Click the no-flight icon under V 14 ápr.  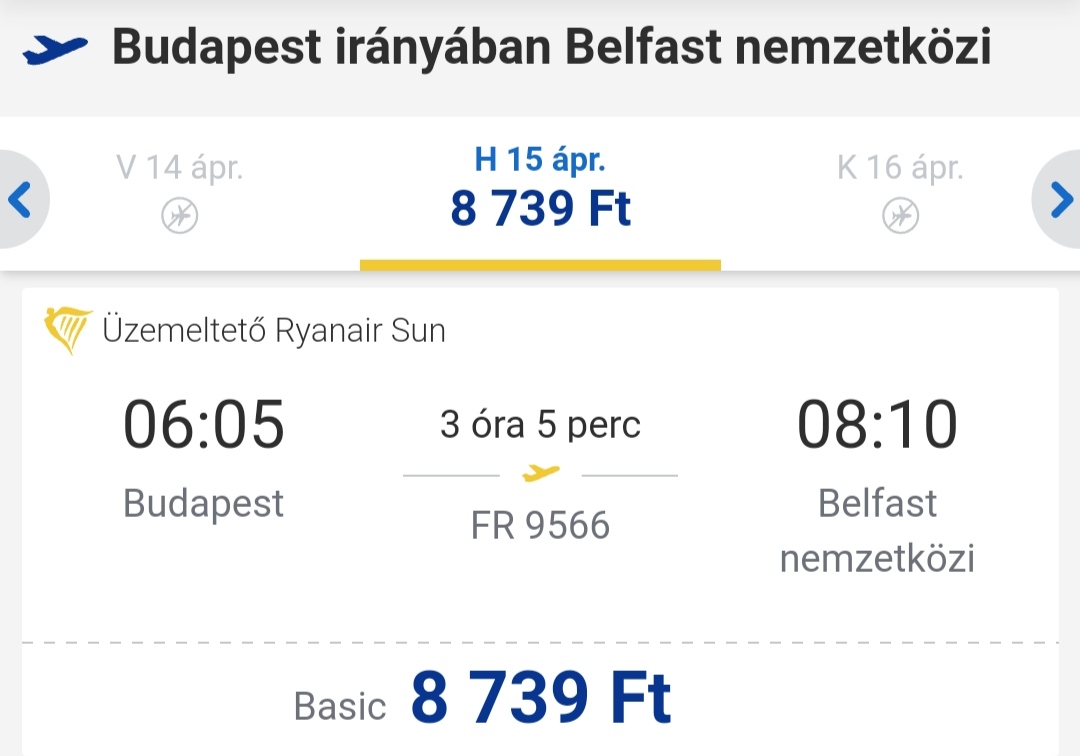(x=180, y=216)
